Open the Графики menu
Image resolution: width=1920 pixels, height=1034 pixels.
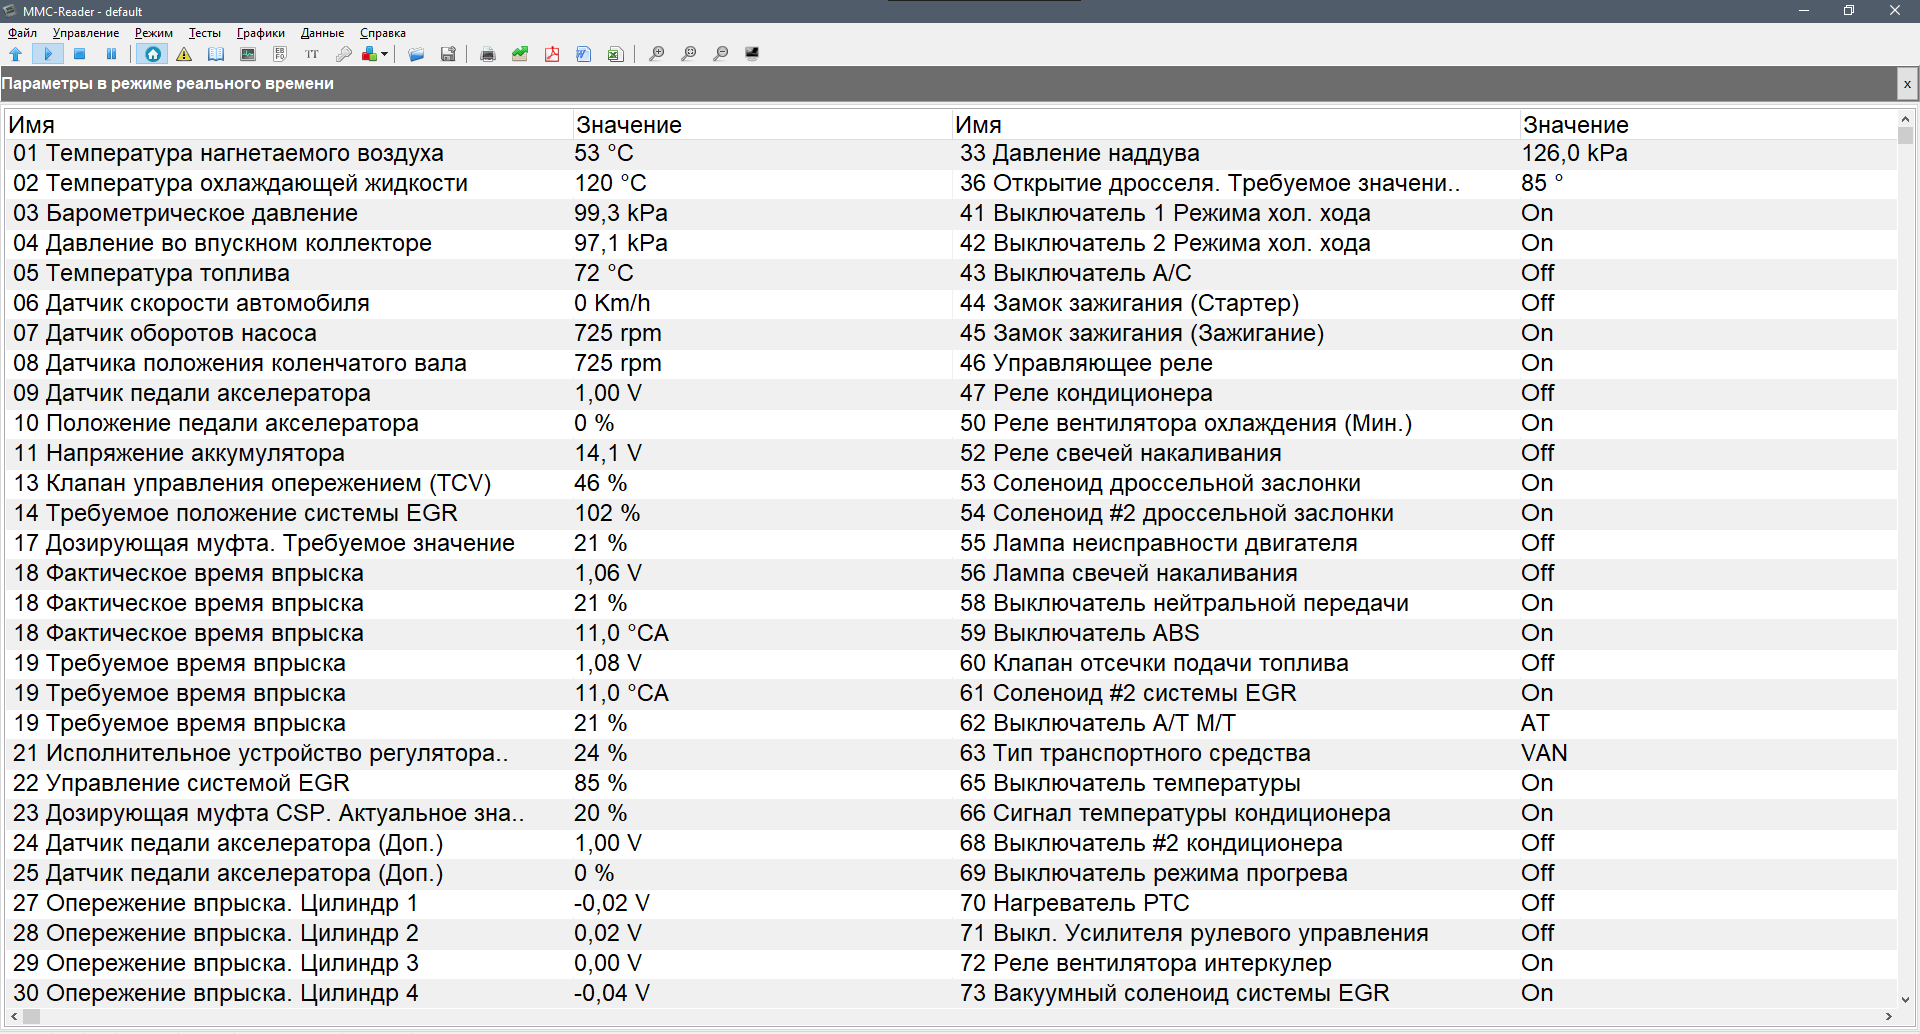(260, 33)
